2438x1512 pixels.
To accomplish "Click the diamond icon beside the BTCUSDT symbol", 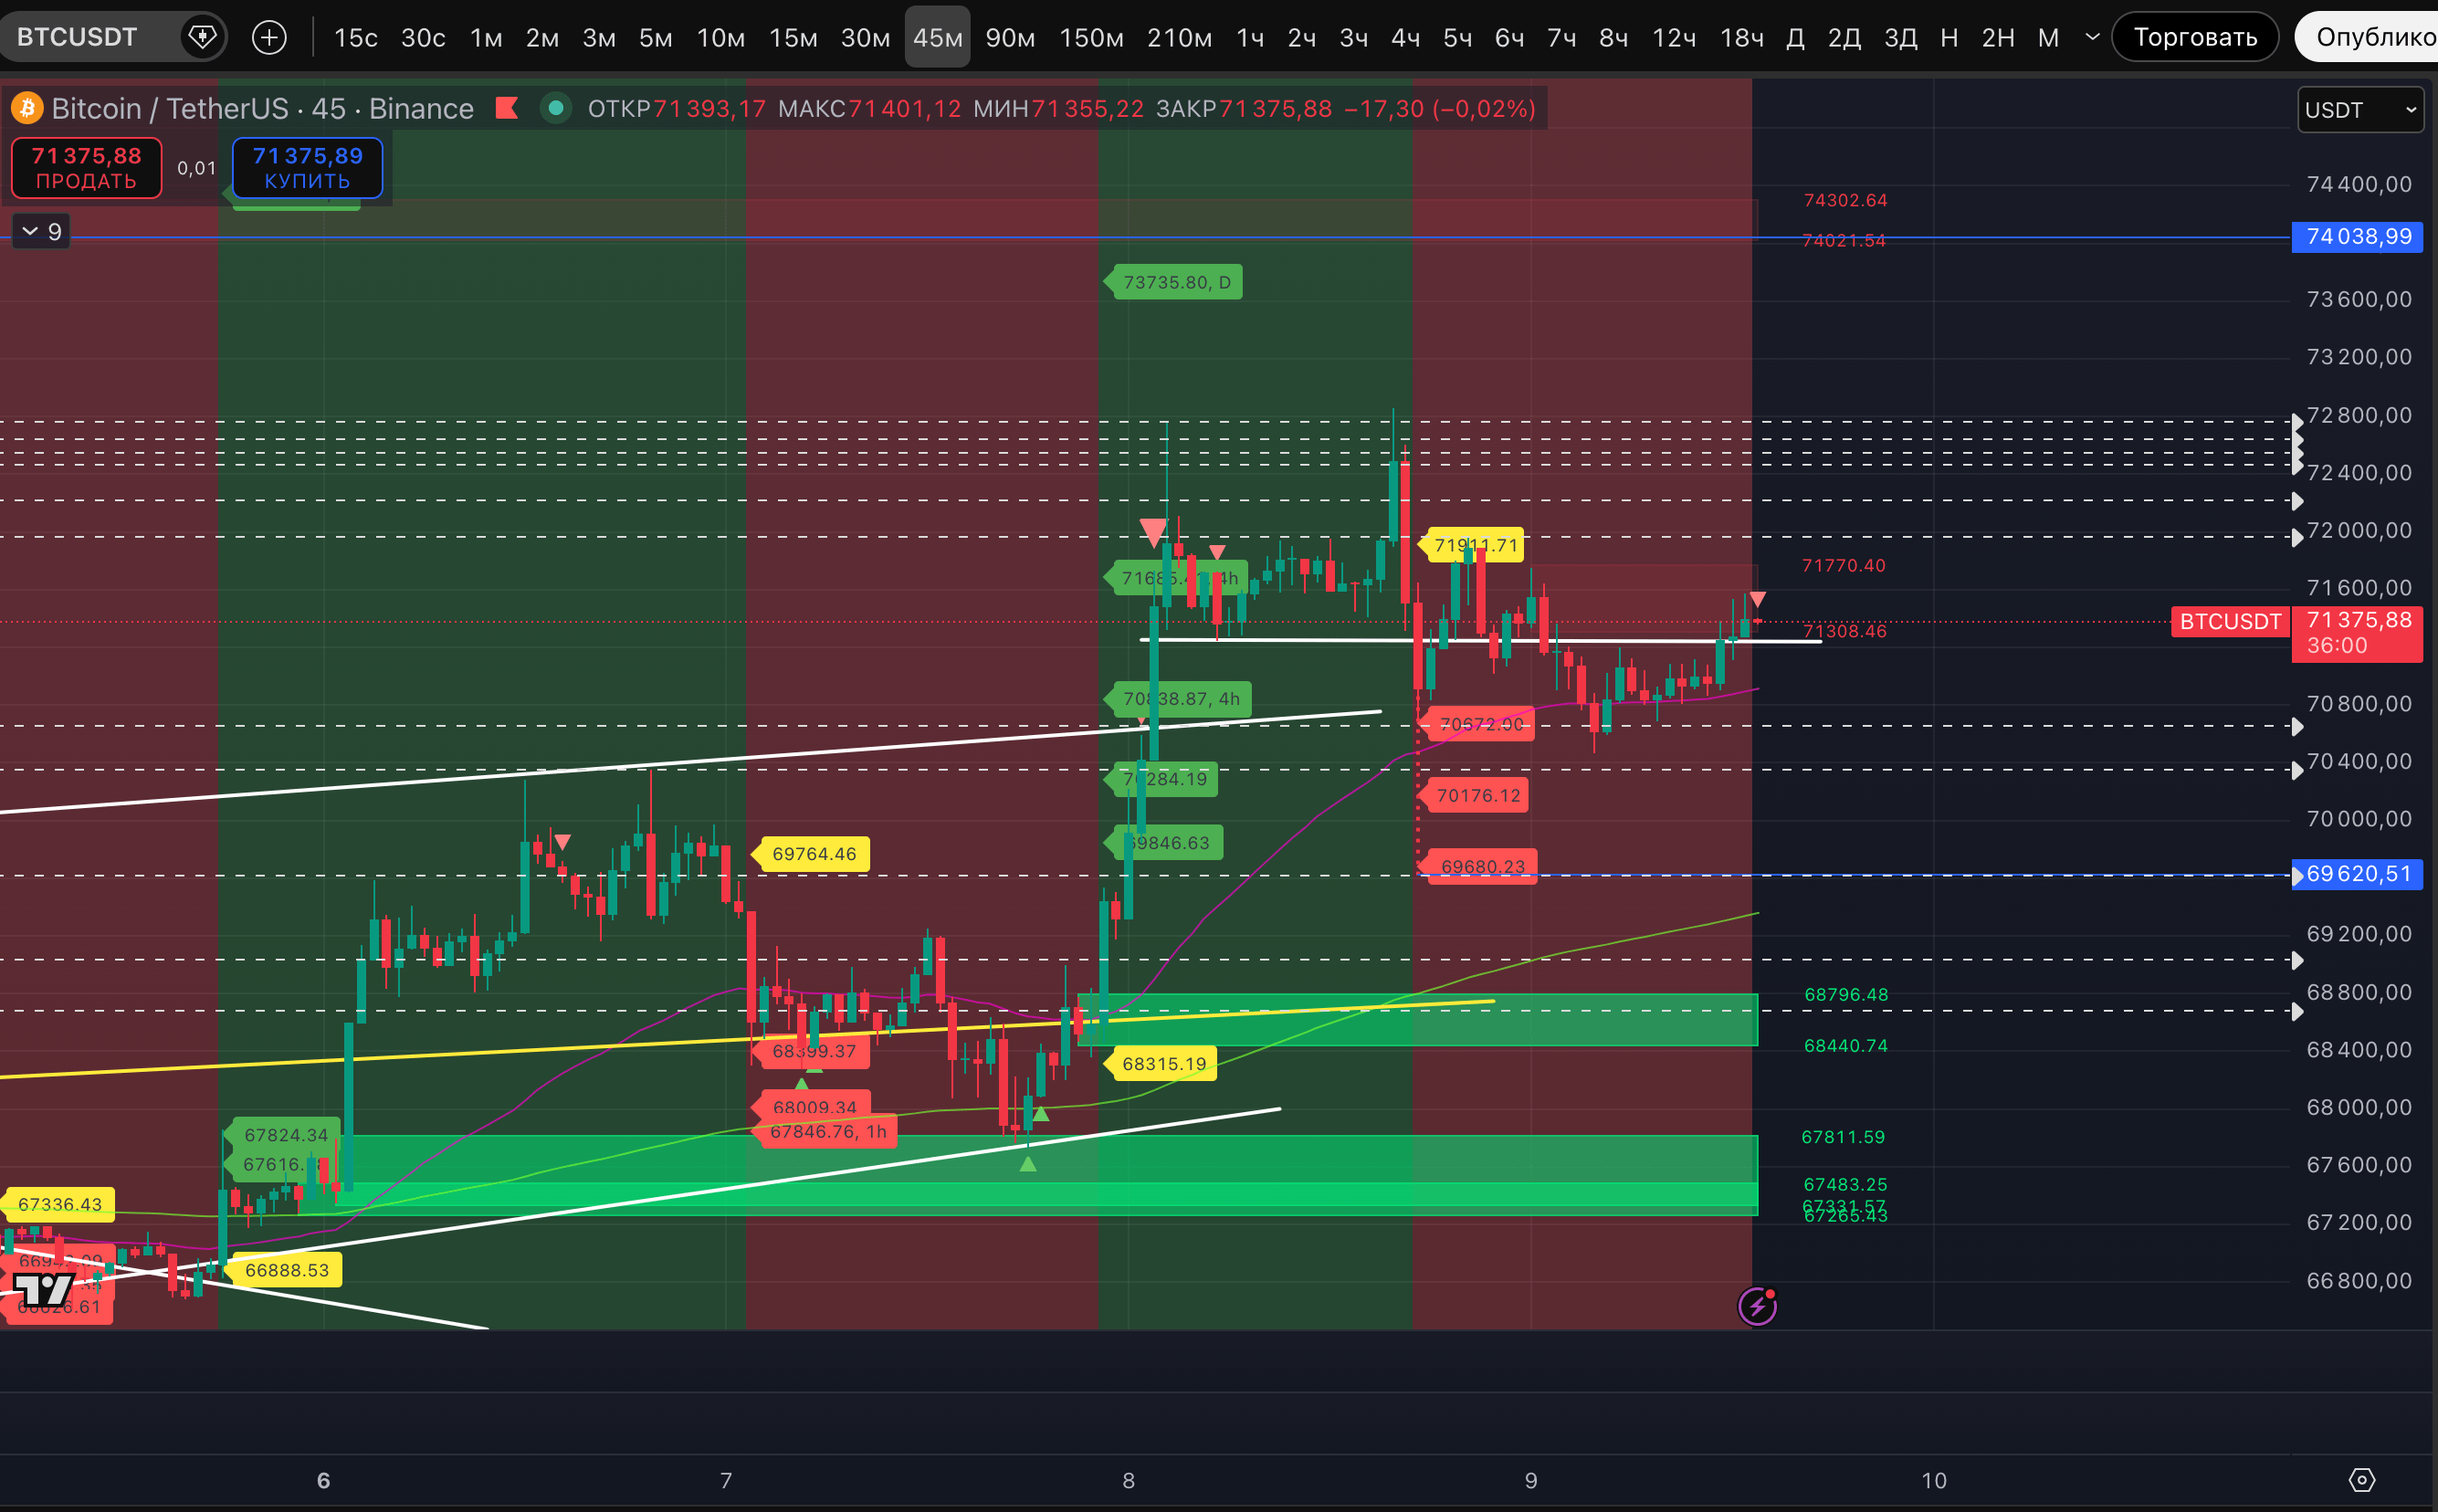I will point(202,38).
